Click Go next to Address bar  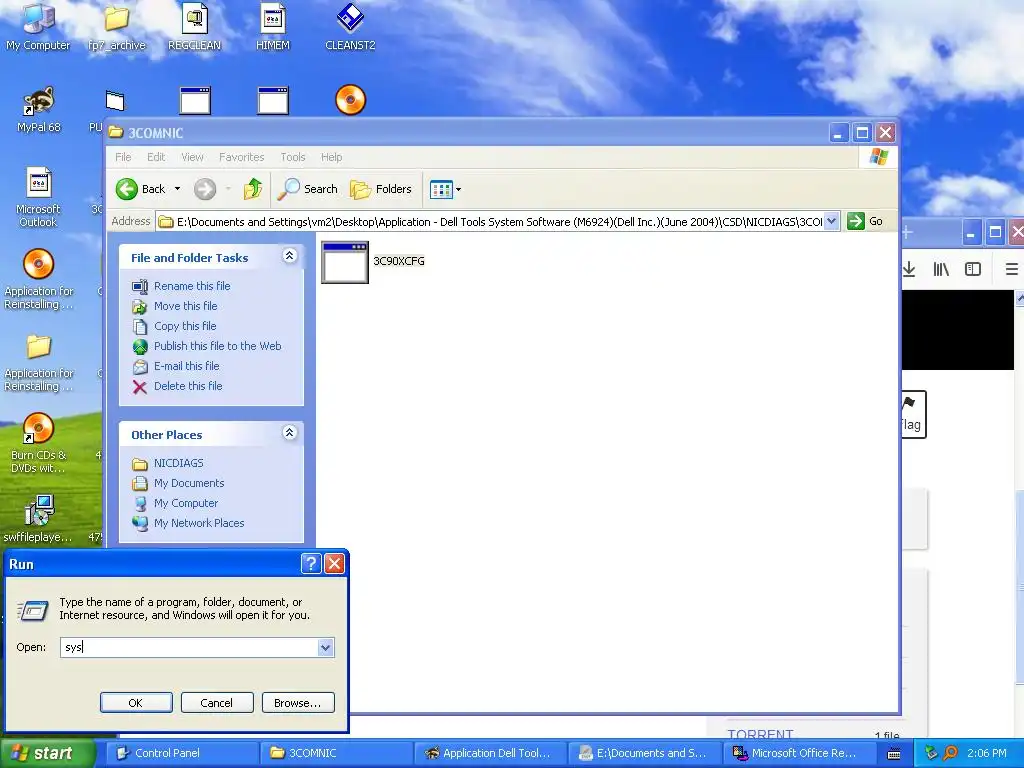coord(865,221)
